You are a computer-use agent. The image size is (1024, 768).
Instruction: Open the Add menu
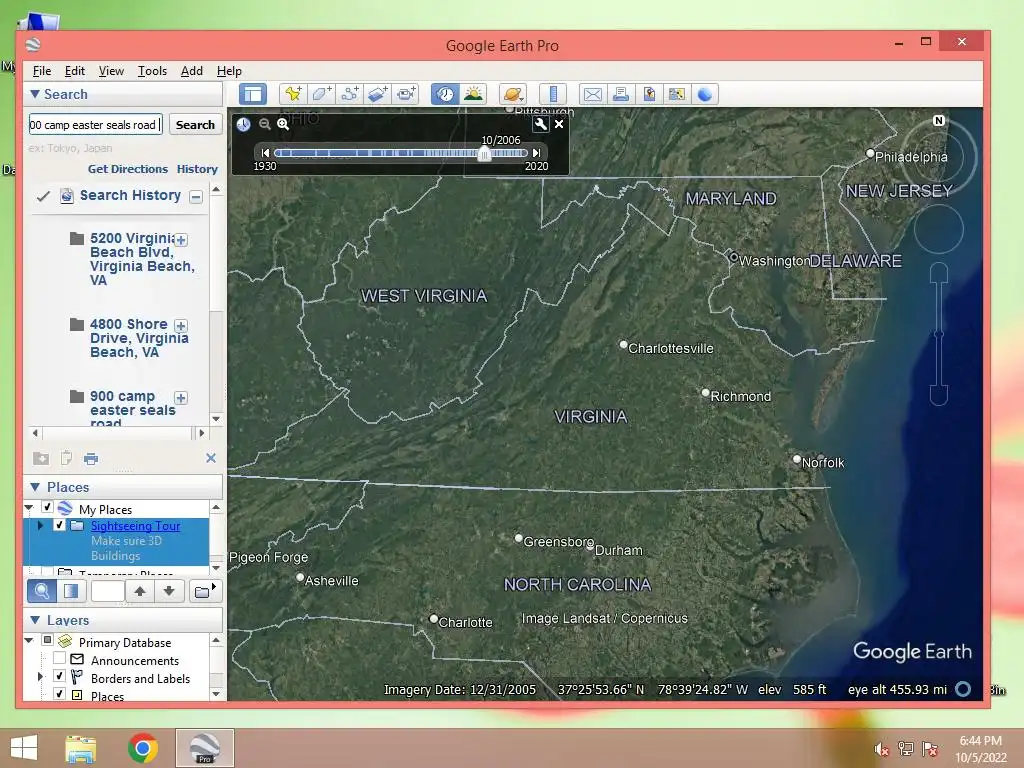191,71
